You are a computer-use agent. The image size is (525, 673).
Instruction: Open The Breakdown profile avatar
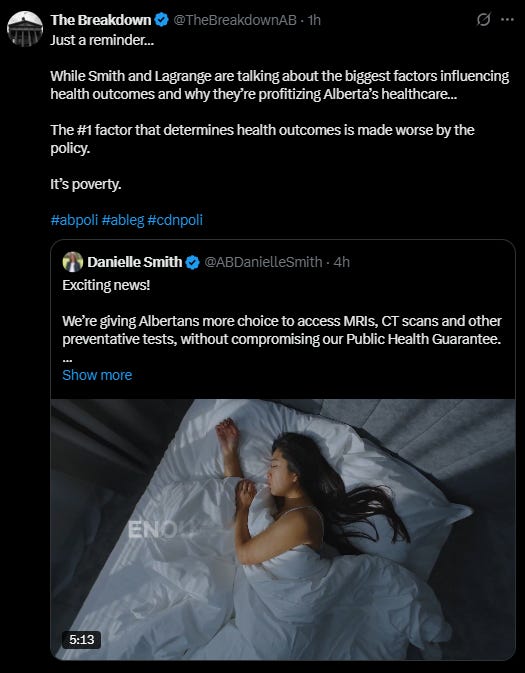pos(25,29)
